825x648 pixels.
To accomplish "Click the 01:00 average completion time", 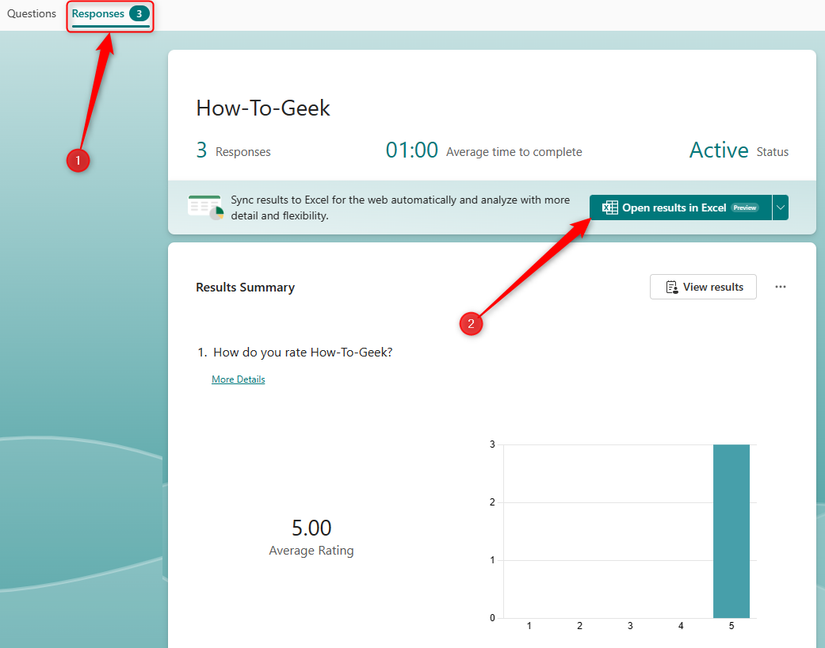I will 412,149.
